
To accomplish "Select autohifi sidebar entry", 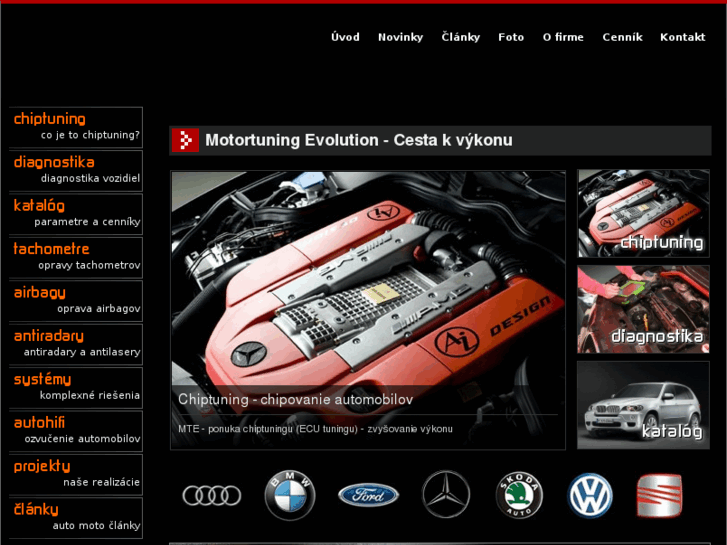I will [x=39, y=423].
